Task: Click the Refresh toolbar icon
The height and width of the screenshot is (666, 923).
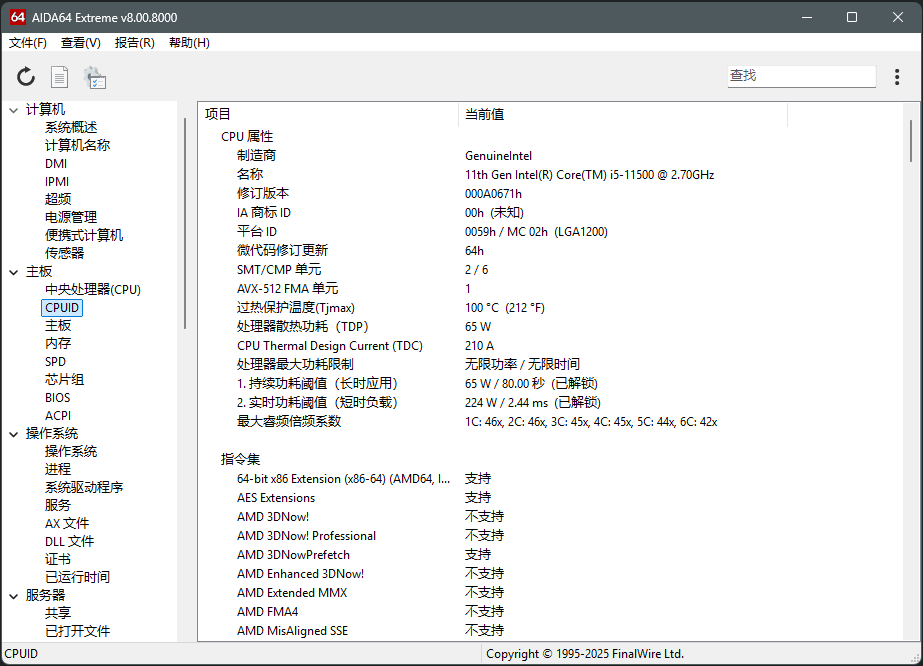Action: tap(26, 77)
